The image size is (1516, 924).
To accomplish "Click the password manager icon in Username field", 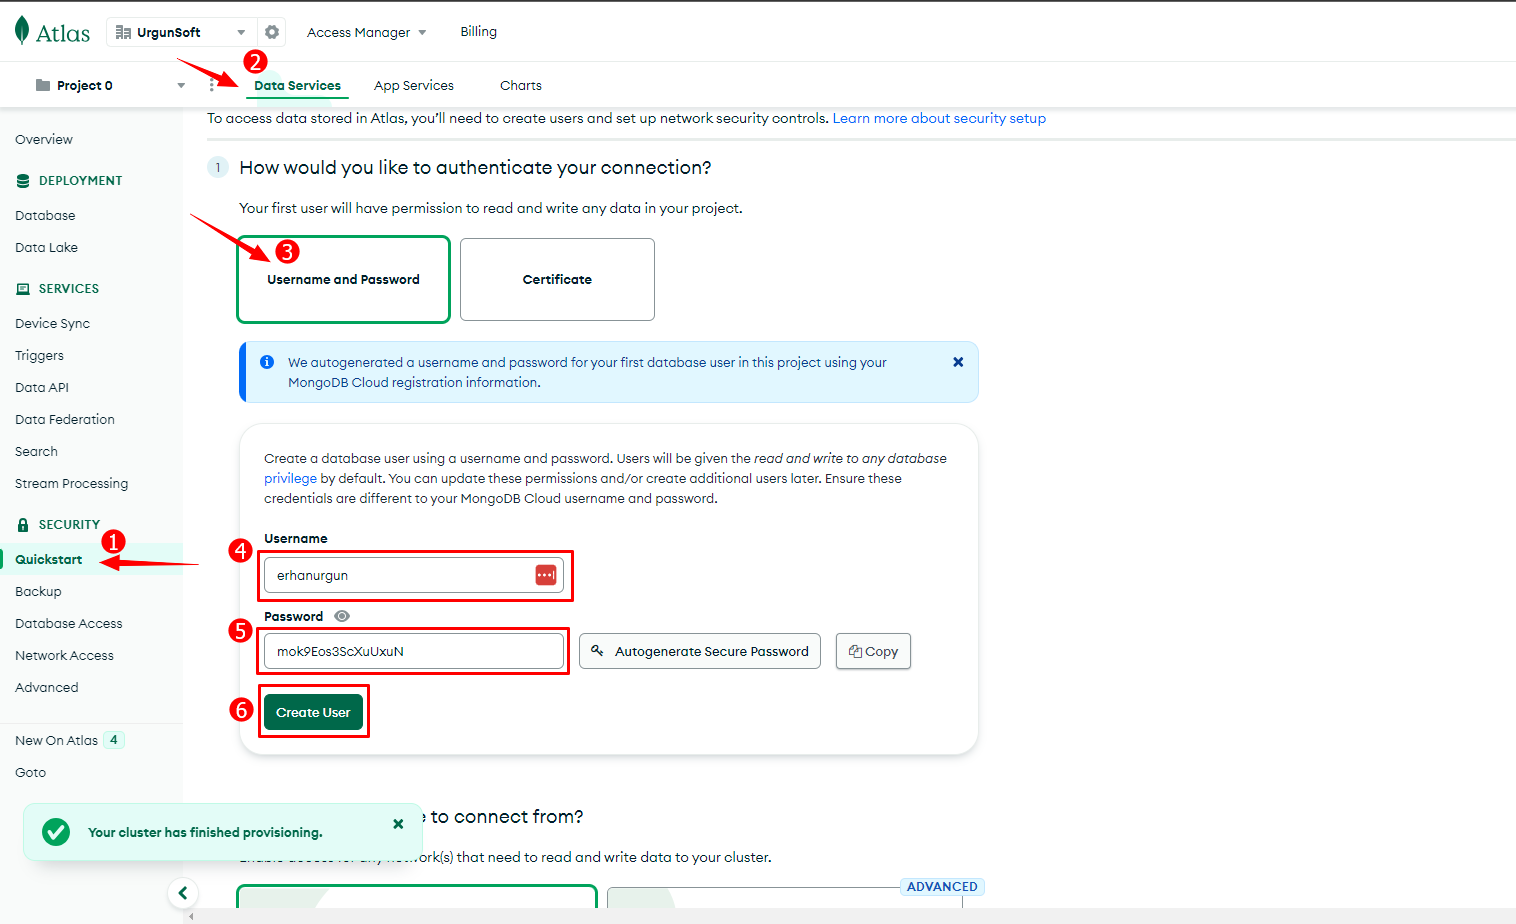I will pos(546,575).
